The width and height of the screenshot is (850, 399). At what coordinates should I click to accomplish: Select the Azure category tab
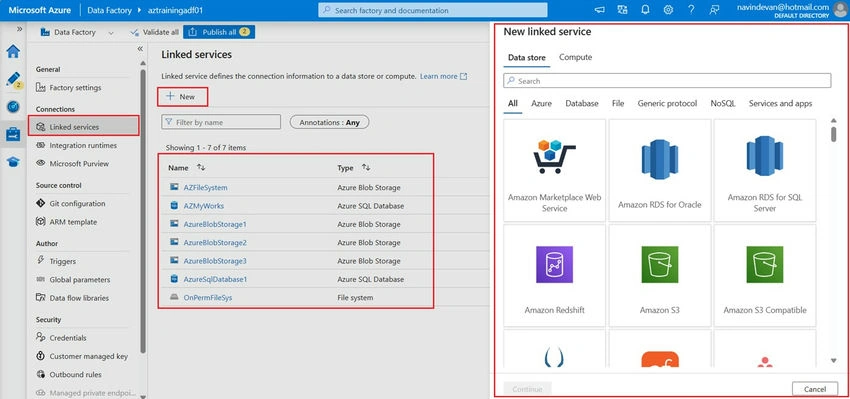point(541,104)
